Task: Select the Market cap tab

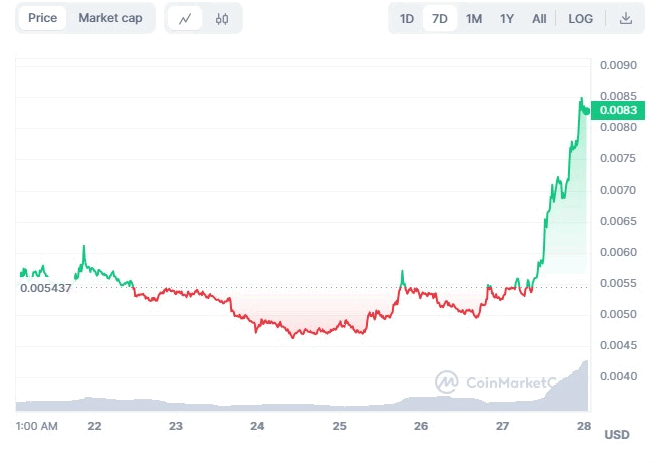Action: pos(110,18)
